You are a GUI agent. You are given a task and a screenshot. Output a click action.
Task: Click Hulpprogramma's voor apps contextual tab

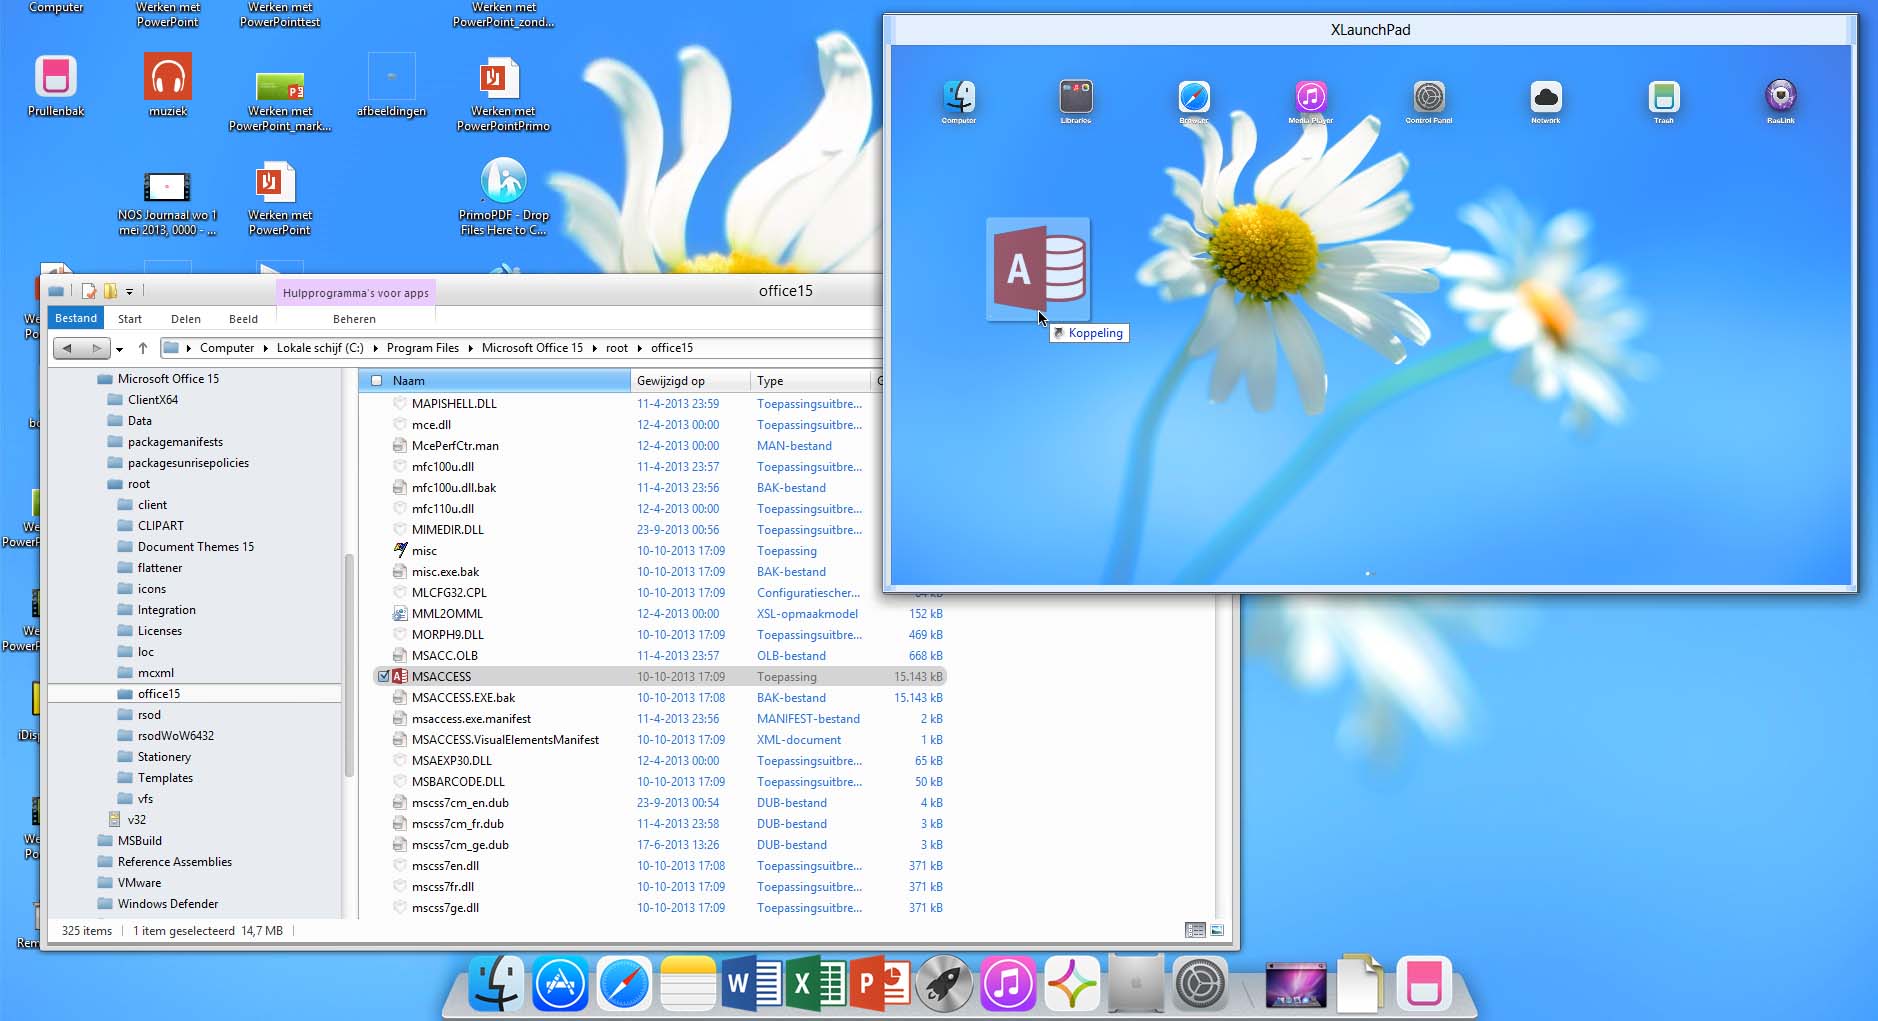coord(356,293)
